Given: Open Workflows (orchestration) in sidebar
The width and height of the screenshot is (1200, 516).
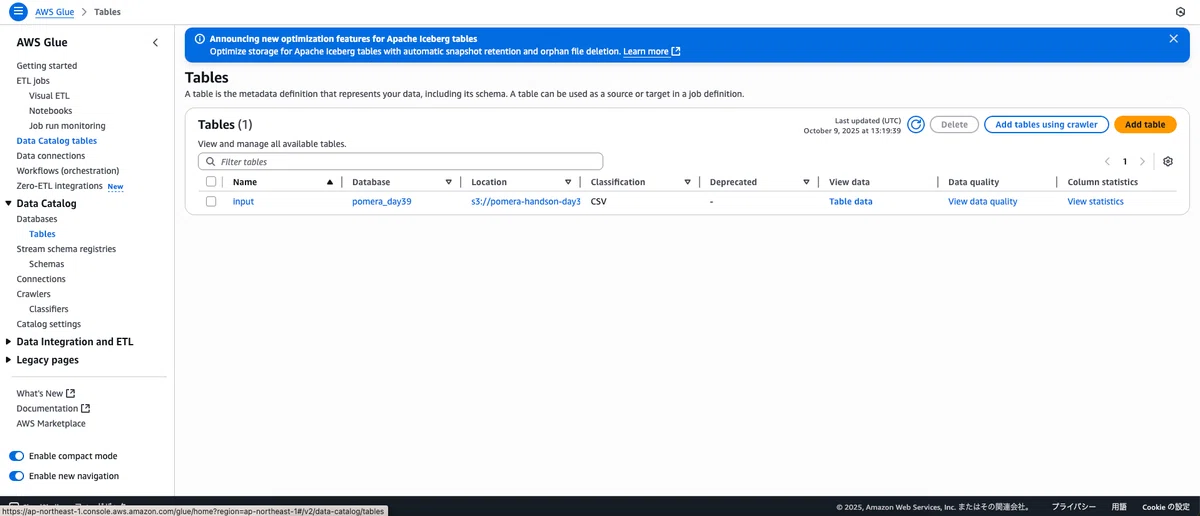Looking at the screenshot, I should point(68,171).
